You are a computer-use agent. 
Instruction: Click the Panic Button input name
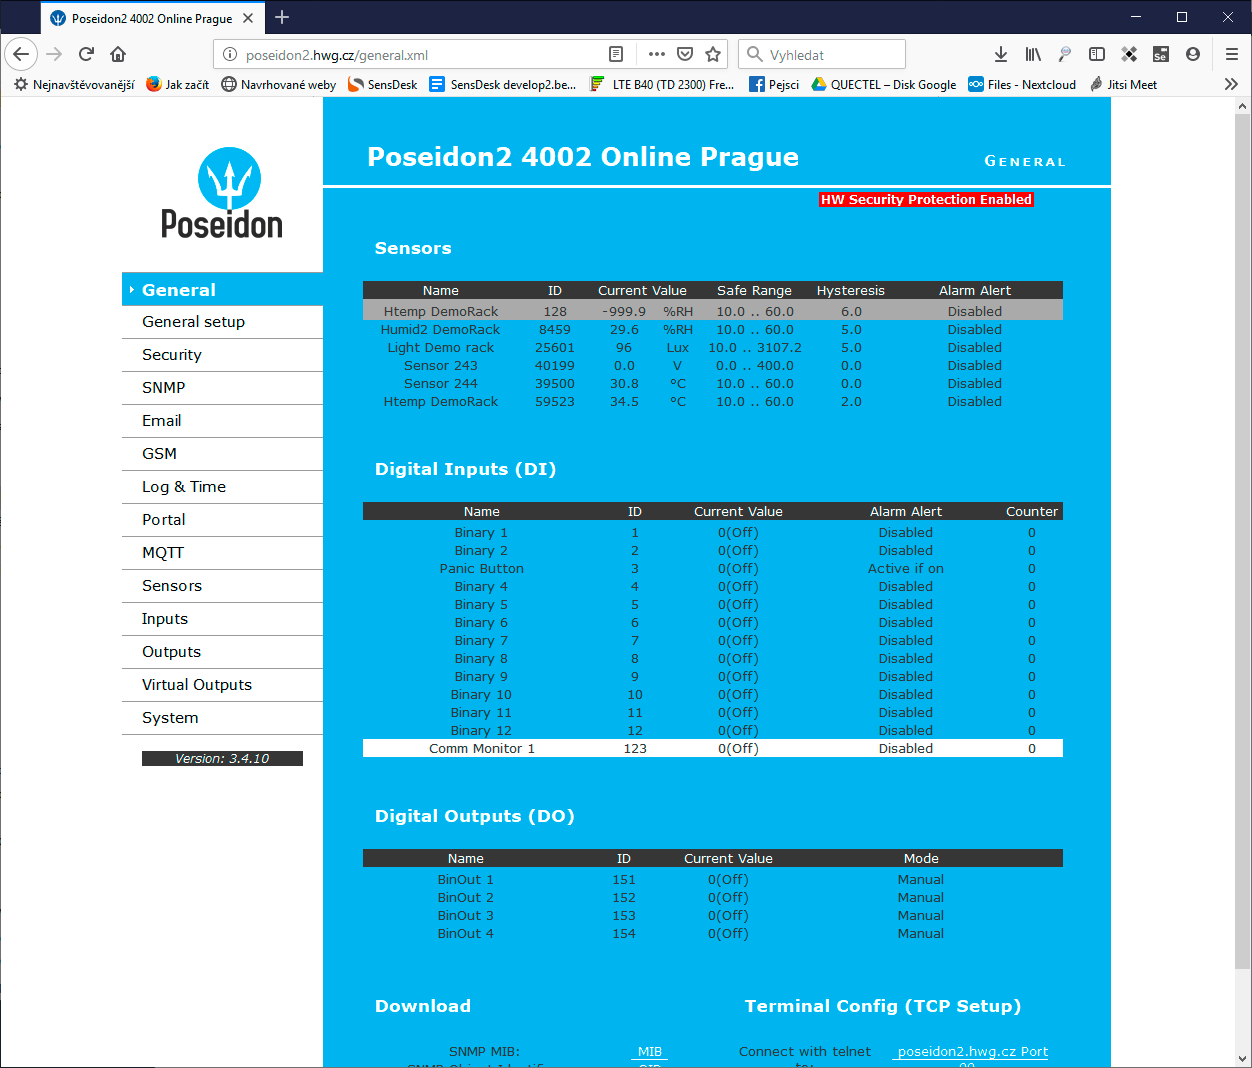(x=482, y=569)
